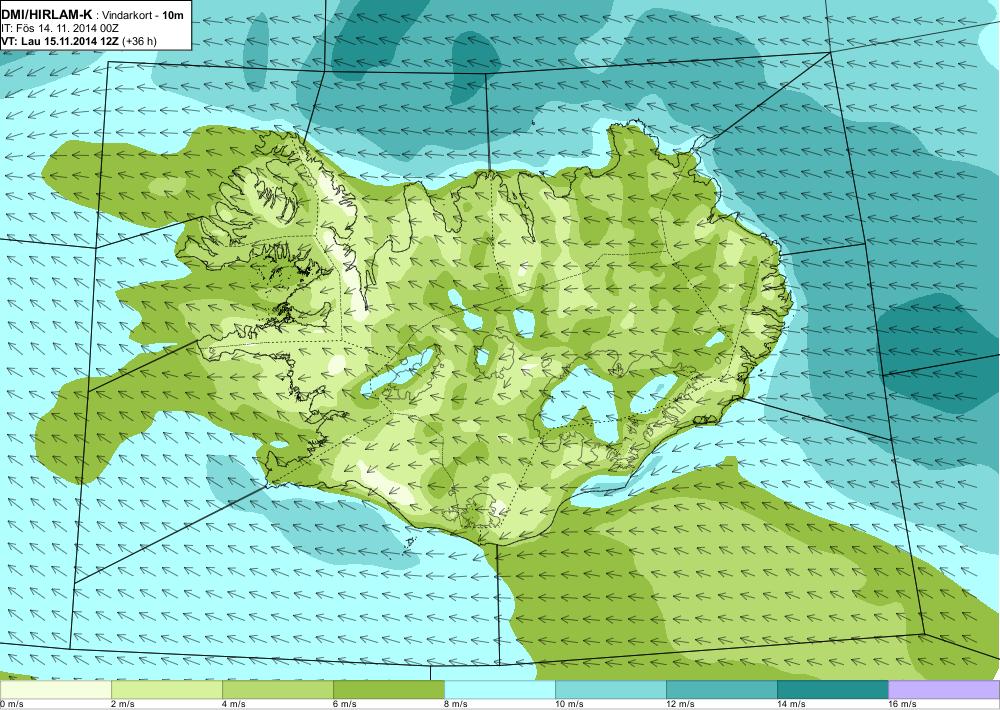Click the '12 m/s' legend label
The height and width of the screenshot is (710, 1000).
tap(680, 704)
